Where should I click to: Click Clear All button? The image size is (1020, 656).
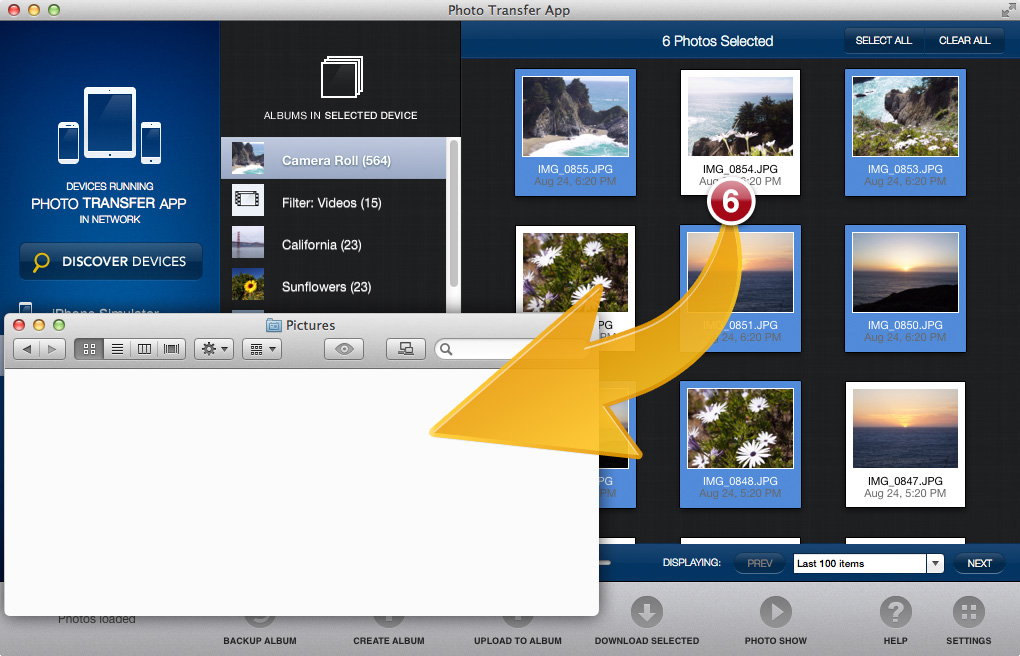(964, 40)
